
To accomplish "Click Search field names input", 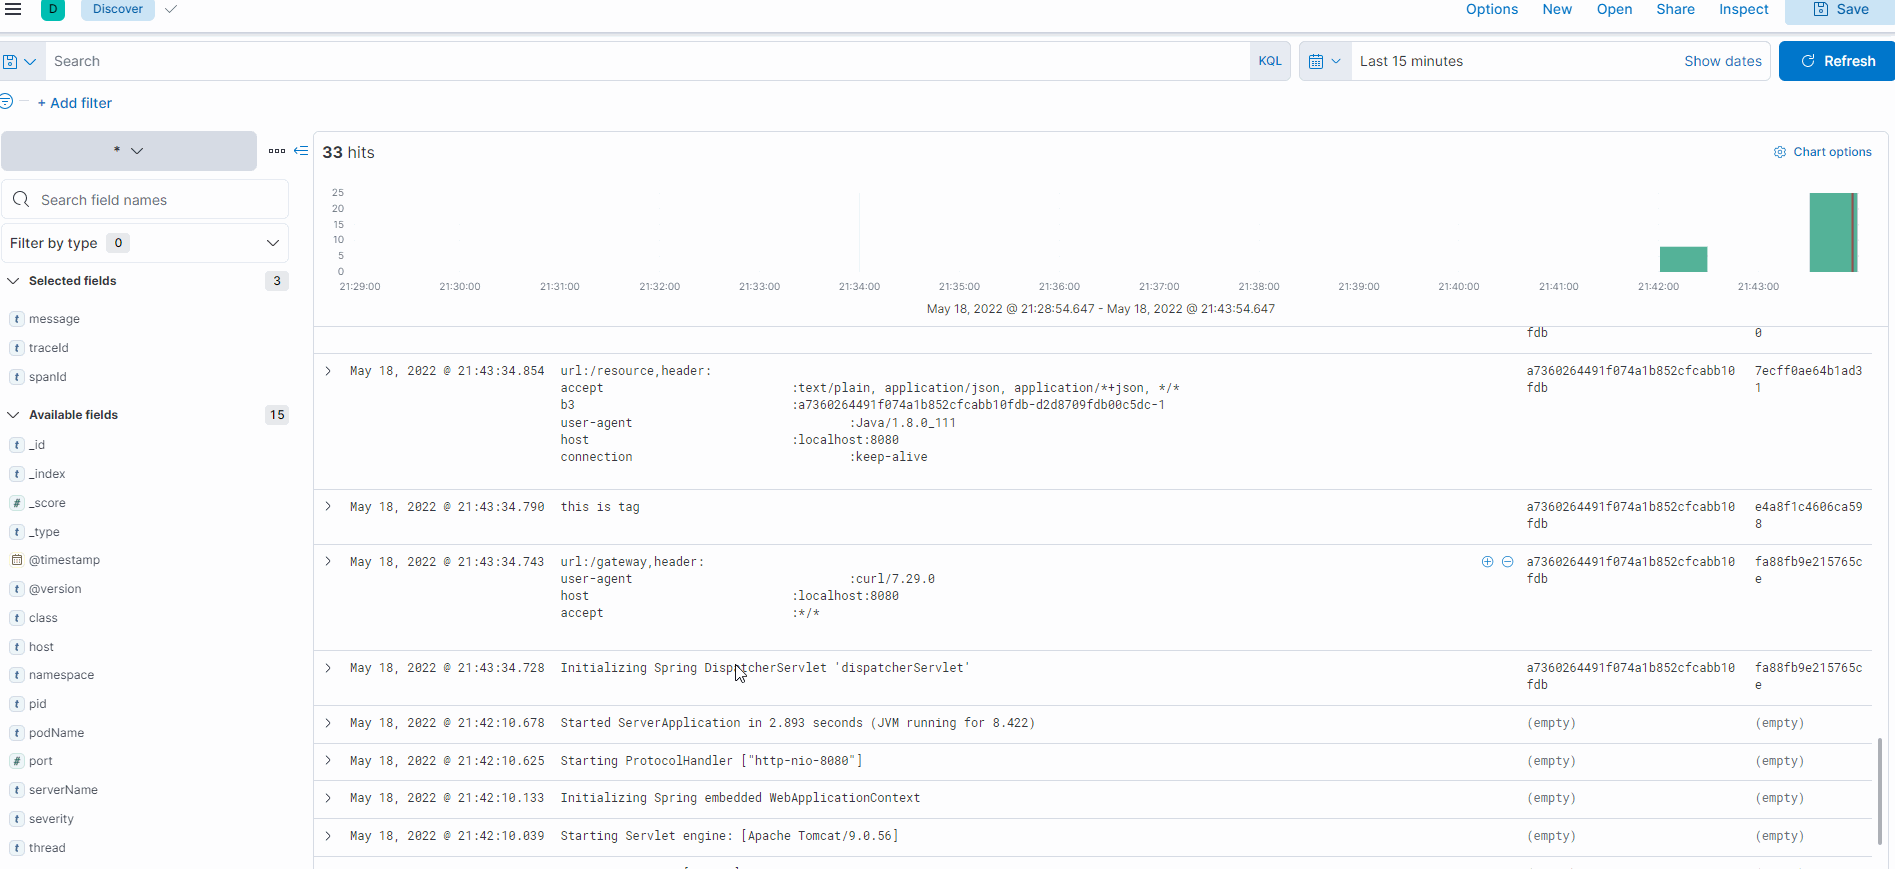I will [x=145, y=200].
